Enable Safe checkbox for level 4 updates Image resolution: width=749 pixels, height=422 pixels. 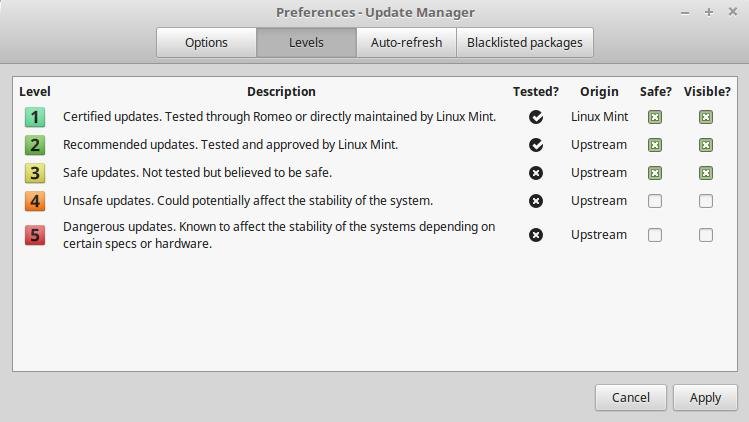coord(655,201)
